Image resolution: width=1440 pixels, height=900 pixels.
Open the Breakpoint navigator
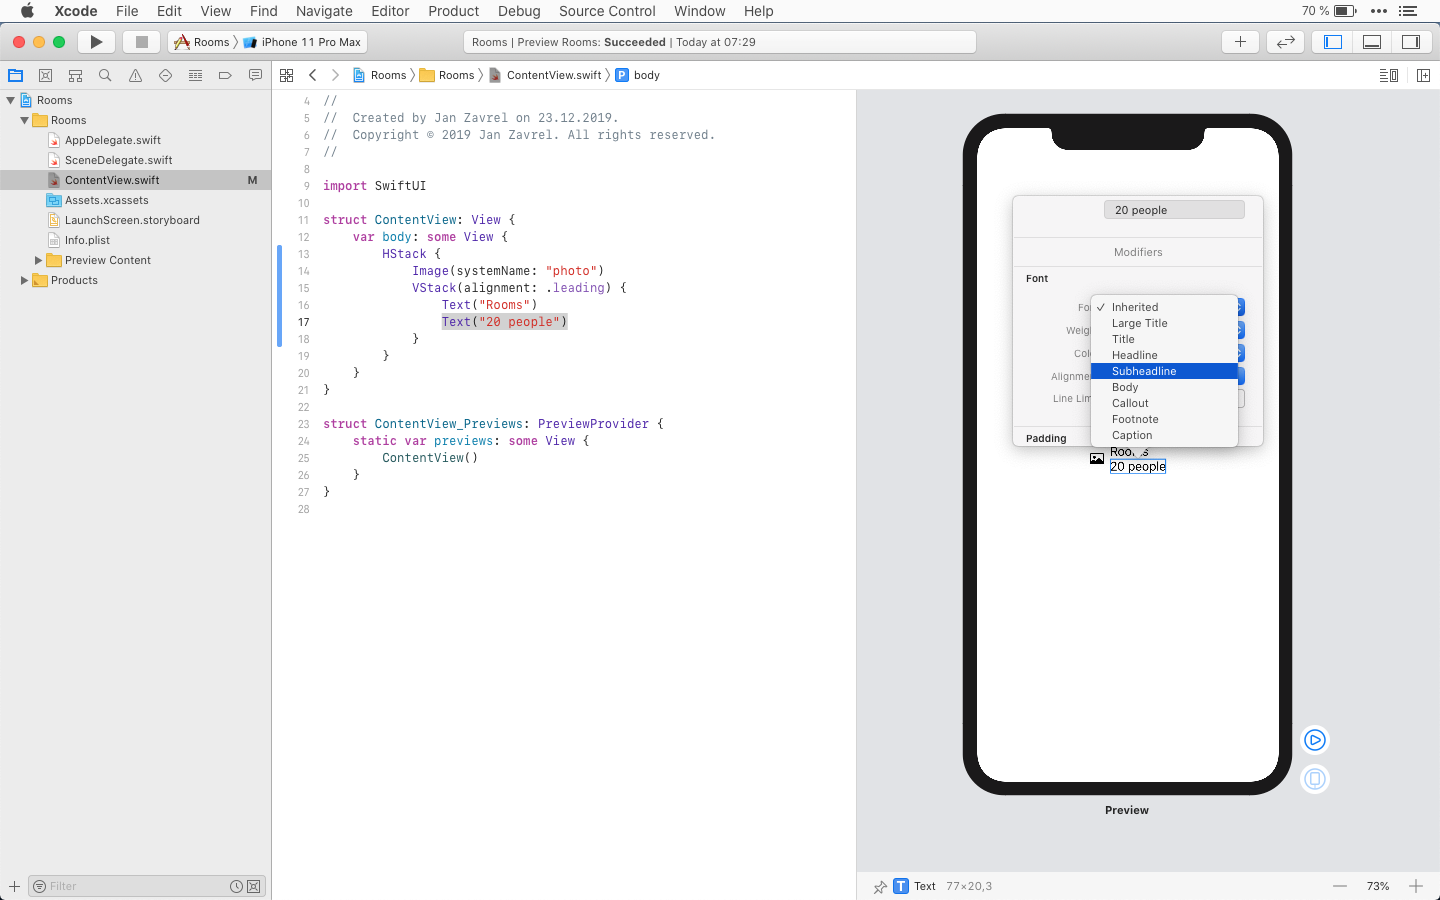pos(225,74)
